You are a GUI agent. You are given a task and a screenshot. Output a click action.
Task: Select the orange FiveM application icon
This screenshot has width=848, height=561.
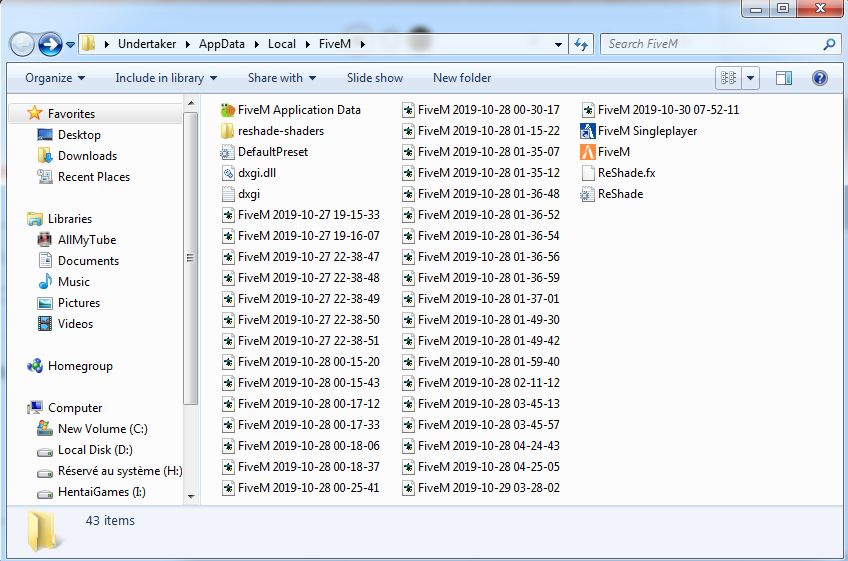click(587, 152)
